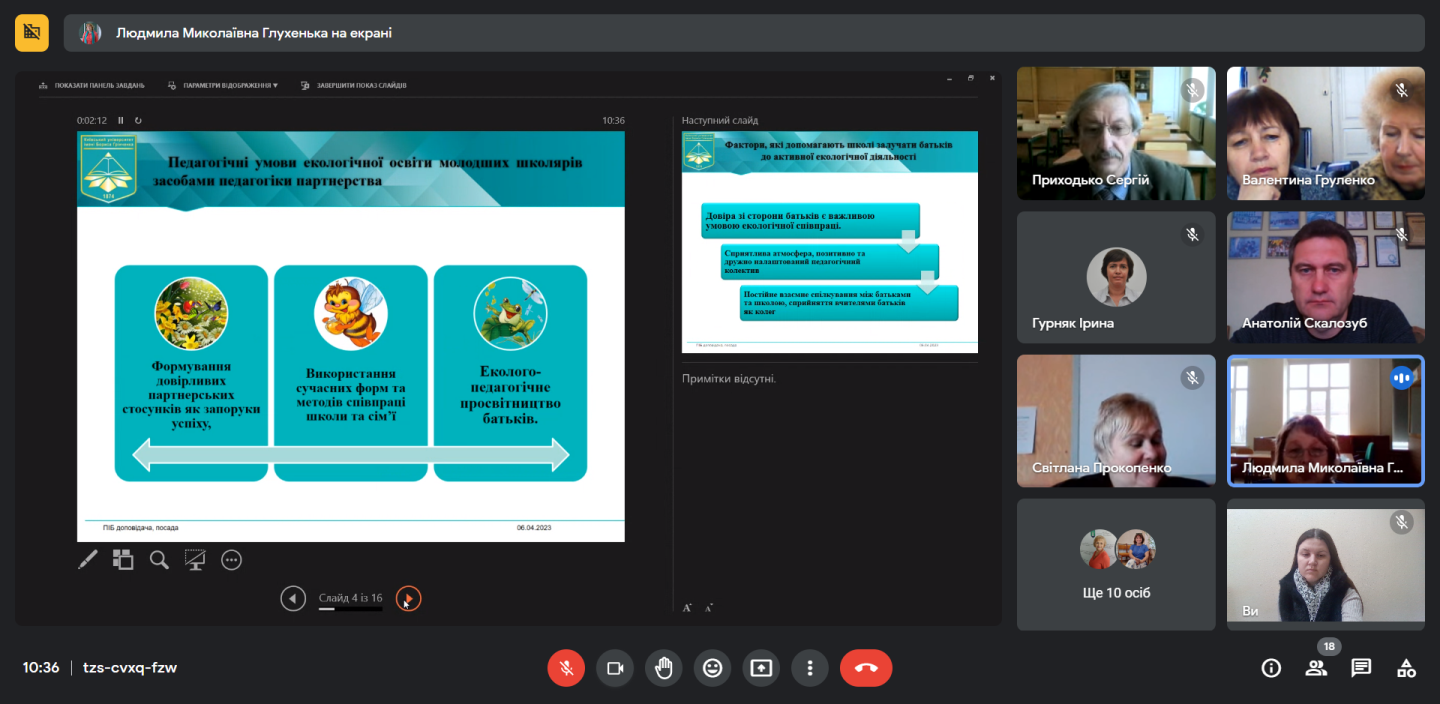The image size is (1440, 704).
Task: Show the participants list panel
Action: click(x=1316, y=668)
